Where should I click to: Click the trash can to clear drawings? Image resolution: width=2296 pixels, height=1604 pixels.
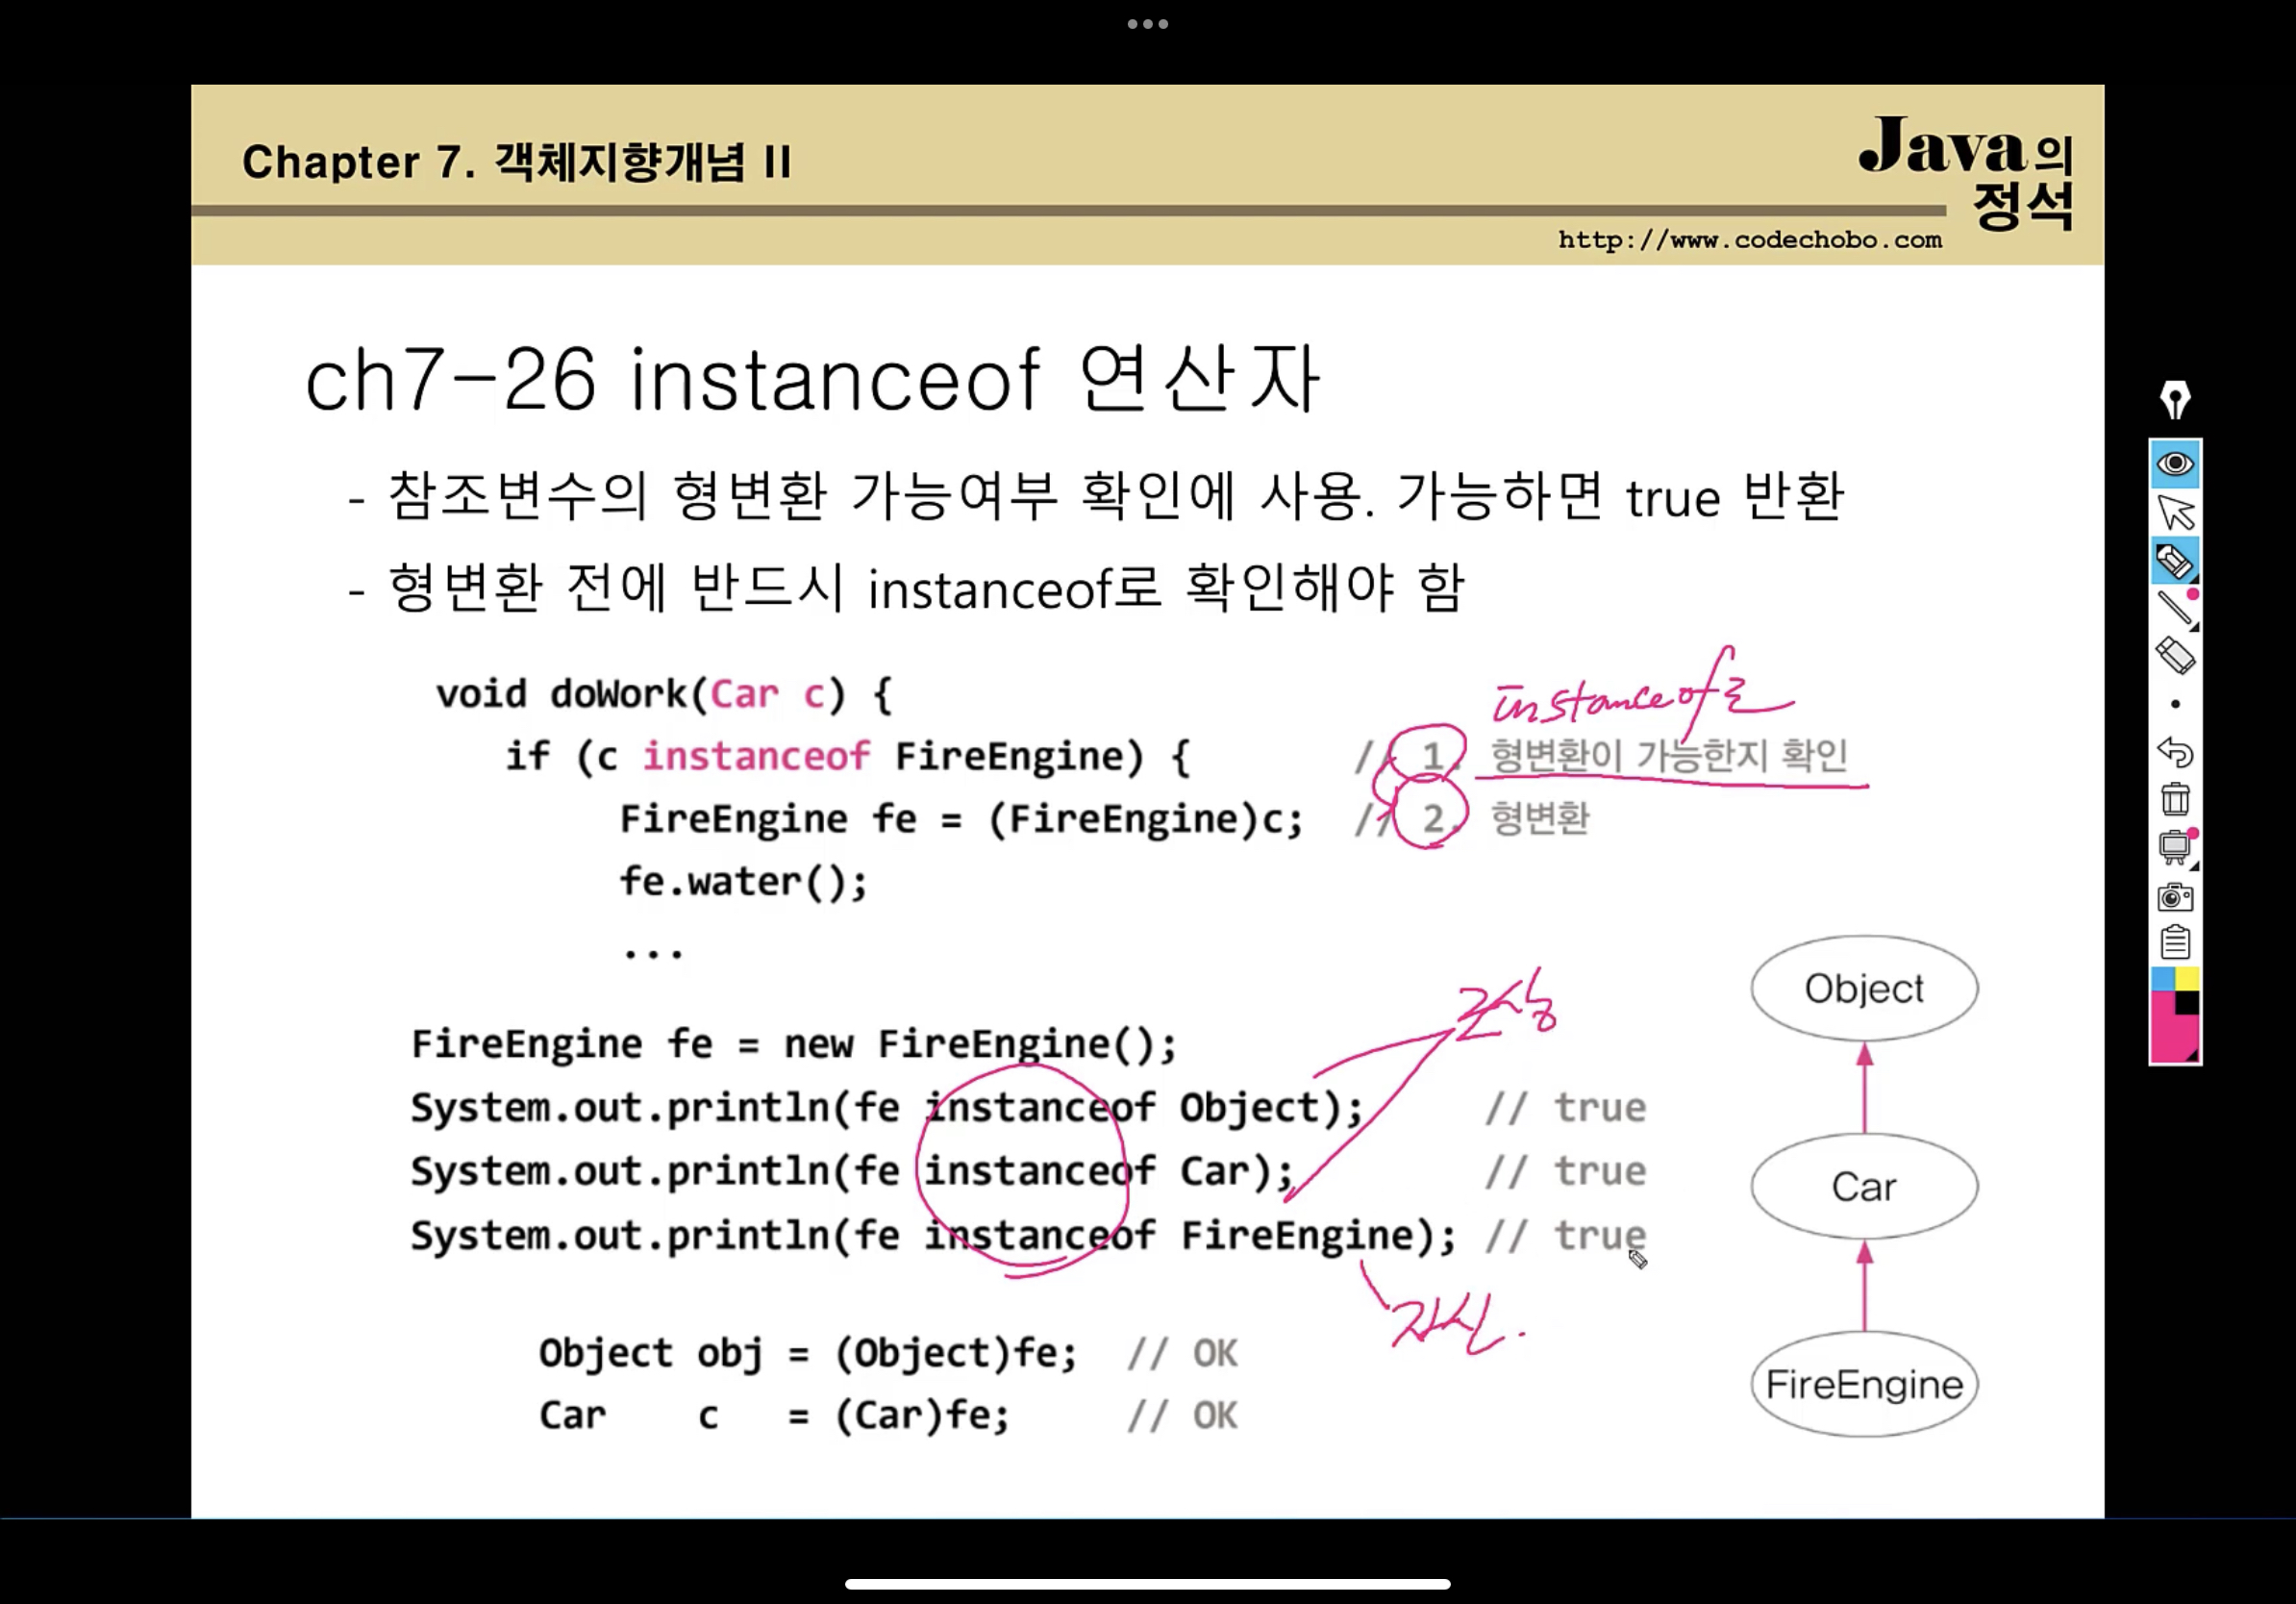2175,799
